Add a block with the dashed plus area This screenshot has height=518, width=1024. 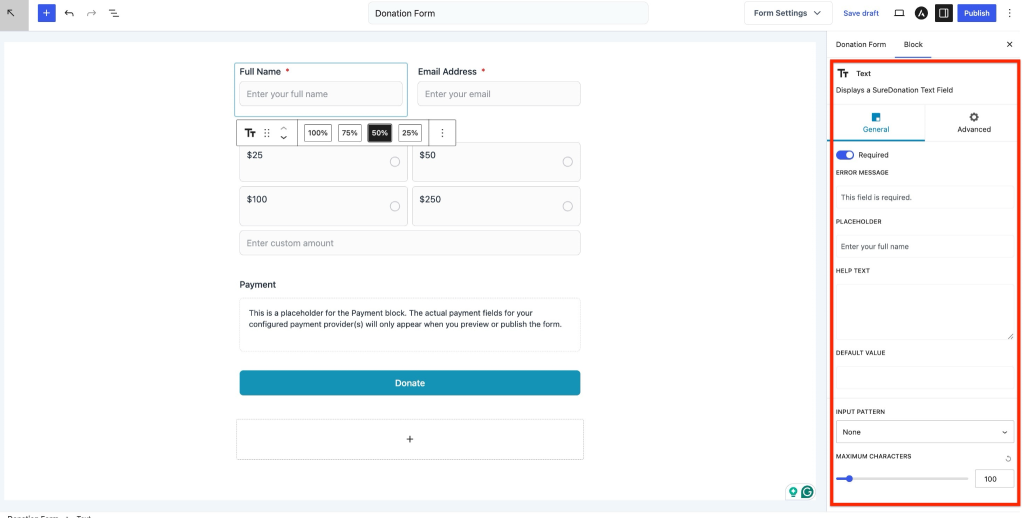click(x=409, y=439)
